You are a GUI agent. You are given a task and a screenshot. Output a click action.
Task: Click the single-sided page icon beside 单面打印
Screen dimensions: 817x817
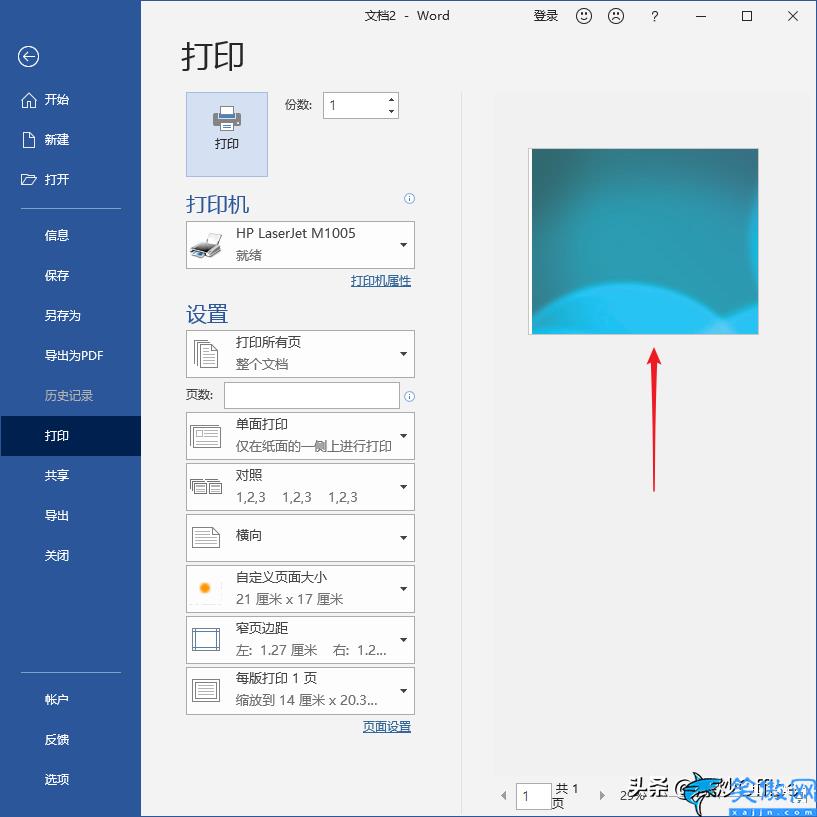tap(206, 437)
